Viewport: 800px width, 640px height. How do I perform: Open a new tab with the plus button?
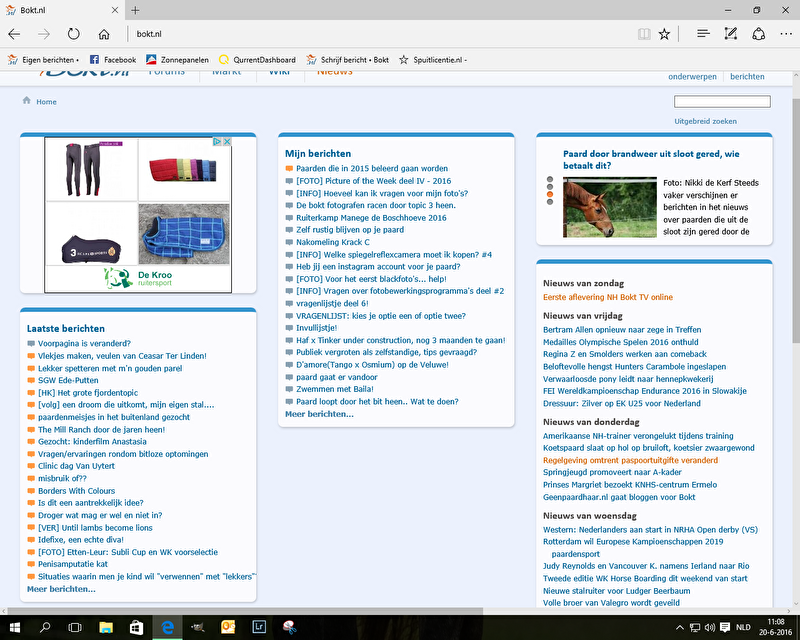coord(135,10)
